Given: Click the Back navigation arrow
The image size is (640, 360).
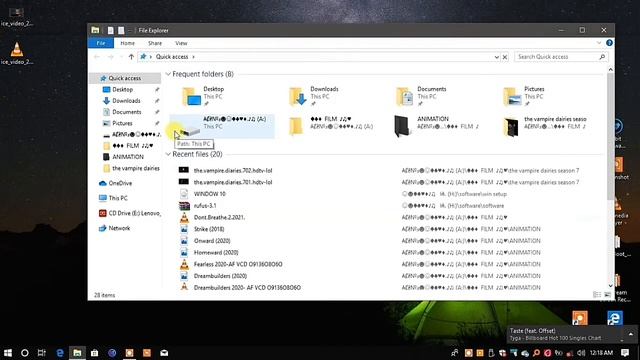Looking at the screenshot, I should [x=97, y=57].
